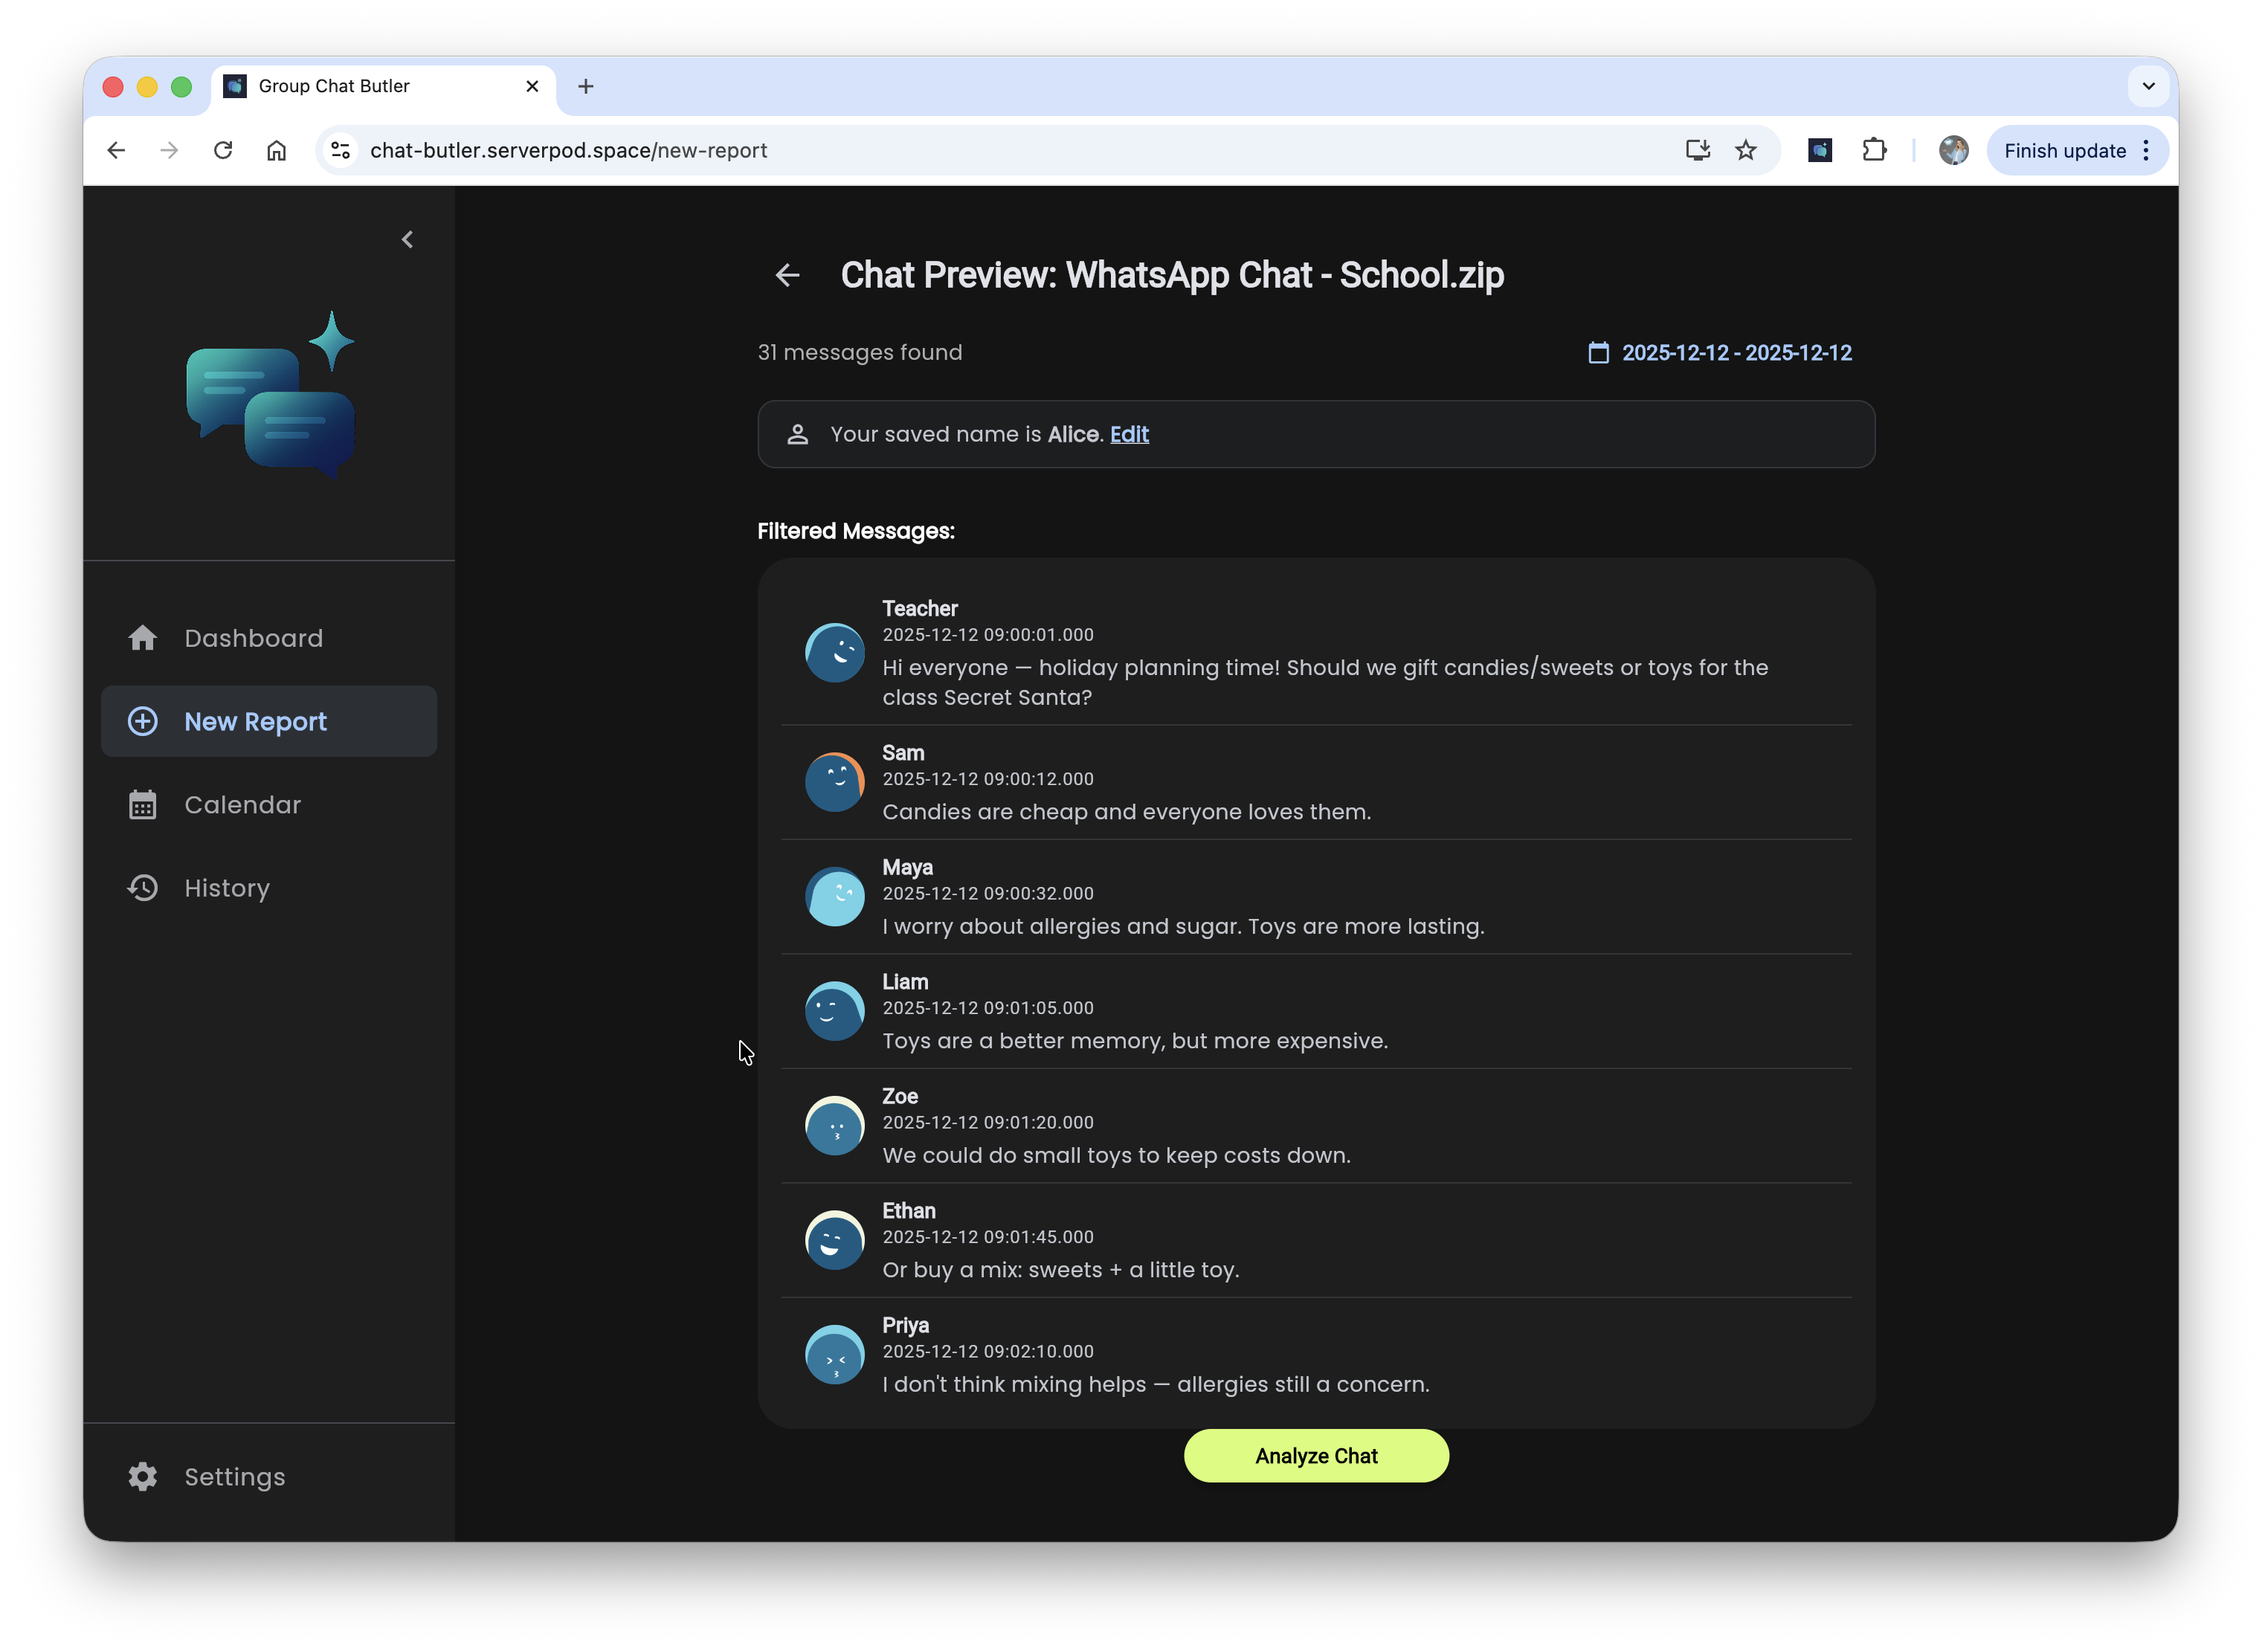This screenshot has height=1652, width=2262.
Task: Click the Calendar icon in the sidebar
Action: (x=143, y=805)
